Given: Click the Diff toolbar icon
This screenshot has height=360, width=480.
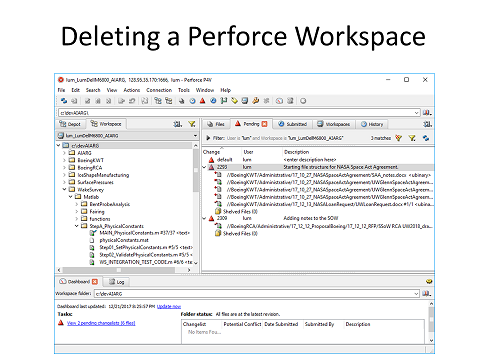Looking at the screenshot, I should (x=145, y=101).
